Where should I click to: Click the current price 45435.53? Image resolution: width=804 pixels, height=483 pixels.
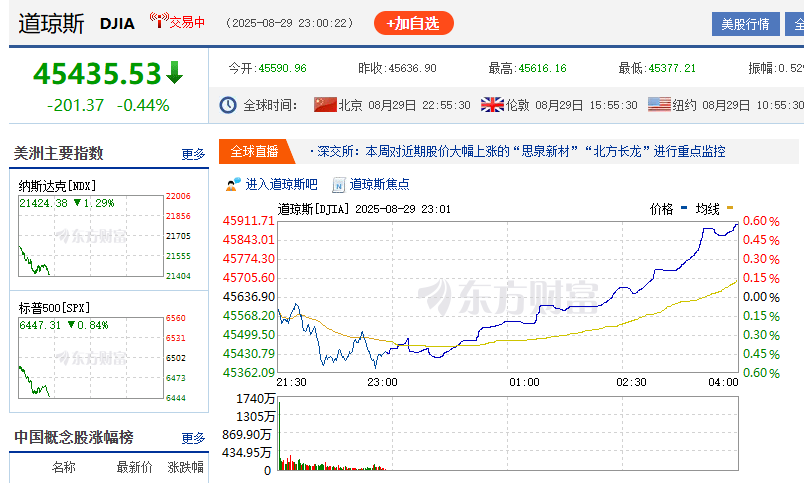(97, 73)
